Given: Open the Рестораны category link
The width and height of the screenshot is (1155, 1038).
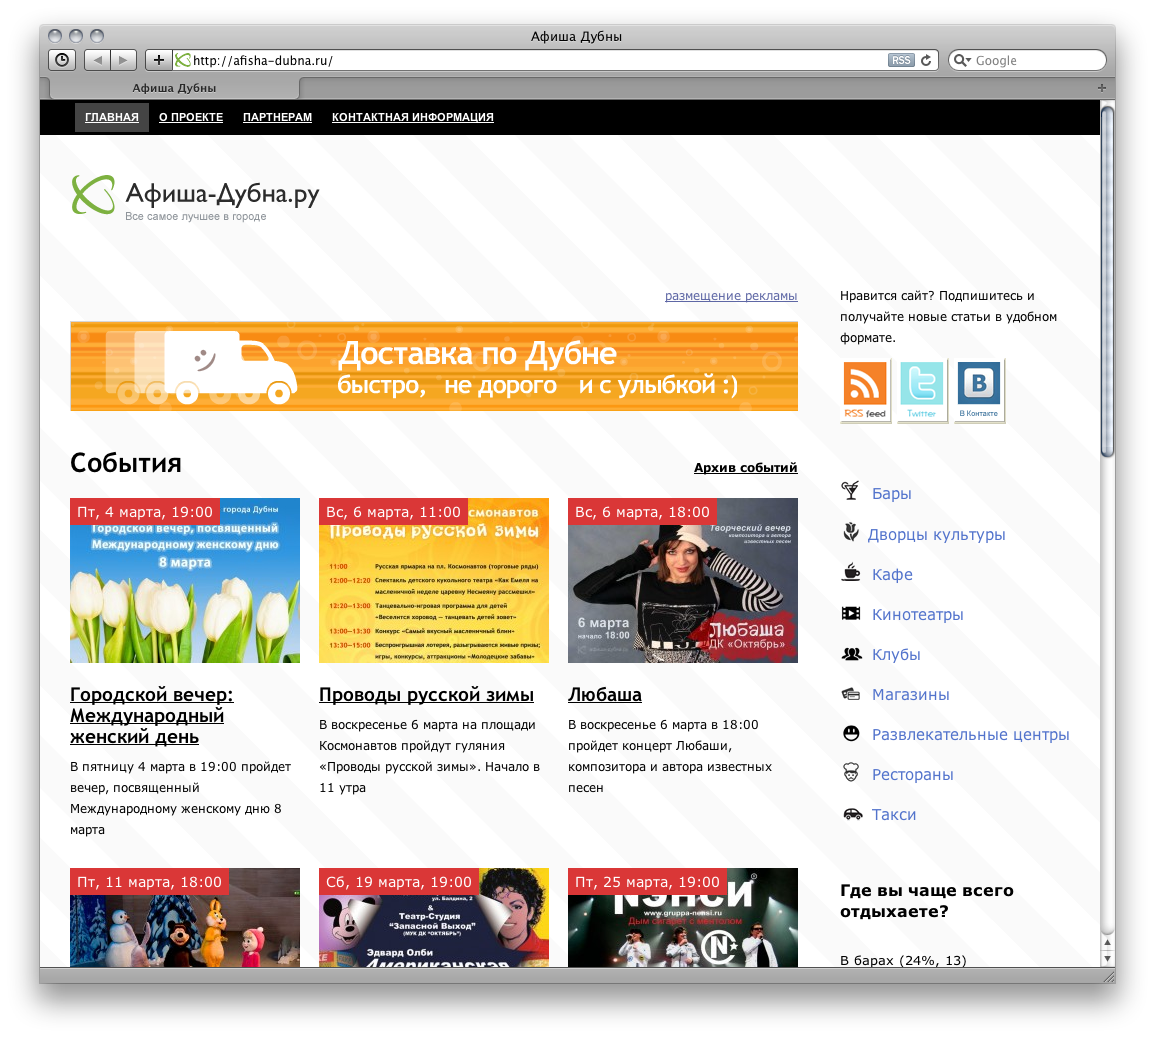Looking at the screenshot, I should [x=913, y=775].
